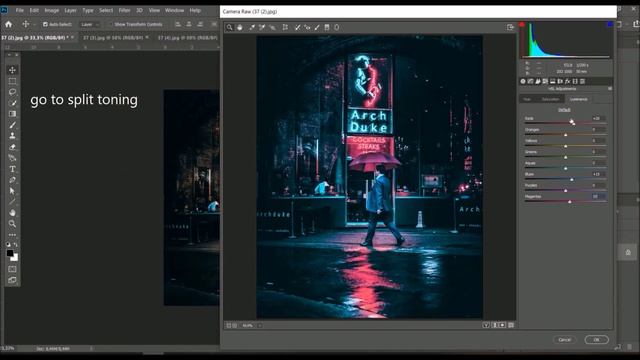This screenshot has height=360, width=640.
Task: Select the Eraser tool
Action: tap(12, 147)
